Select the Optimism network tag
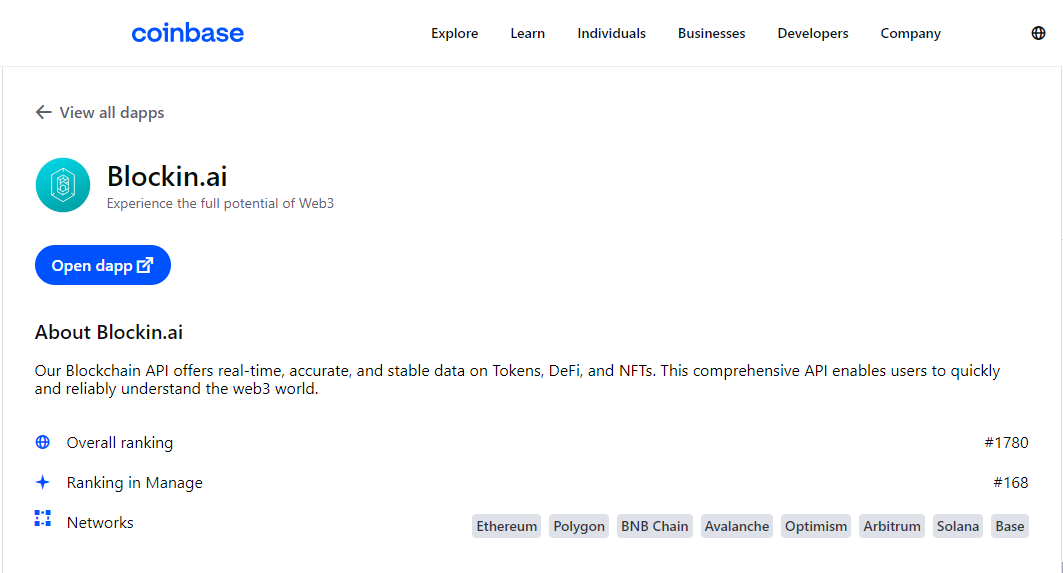The height and width of the screenshot is (573, 1063). point(816,526)
